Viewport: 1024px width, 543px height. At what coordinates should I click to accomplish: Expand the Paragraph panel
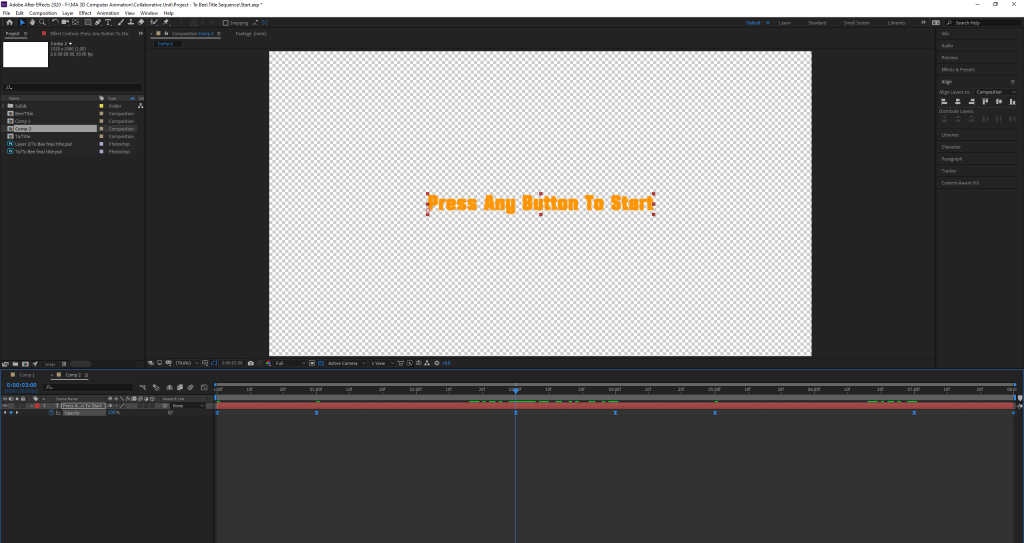pos(952,159)
